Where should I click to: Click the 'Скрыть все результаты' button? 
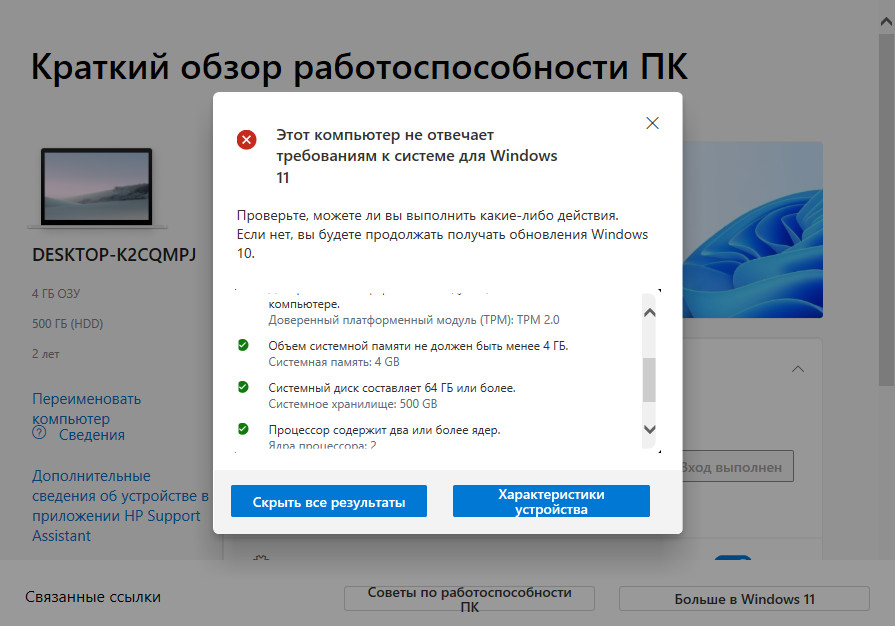(x=329, y=502)
